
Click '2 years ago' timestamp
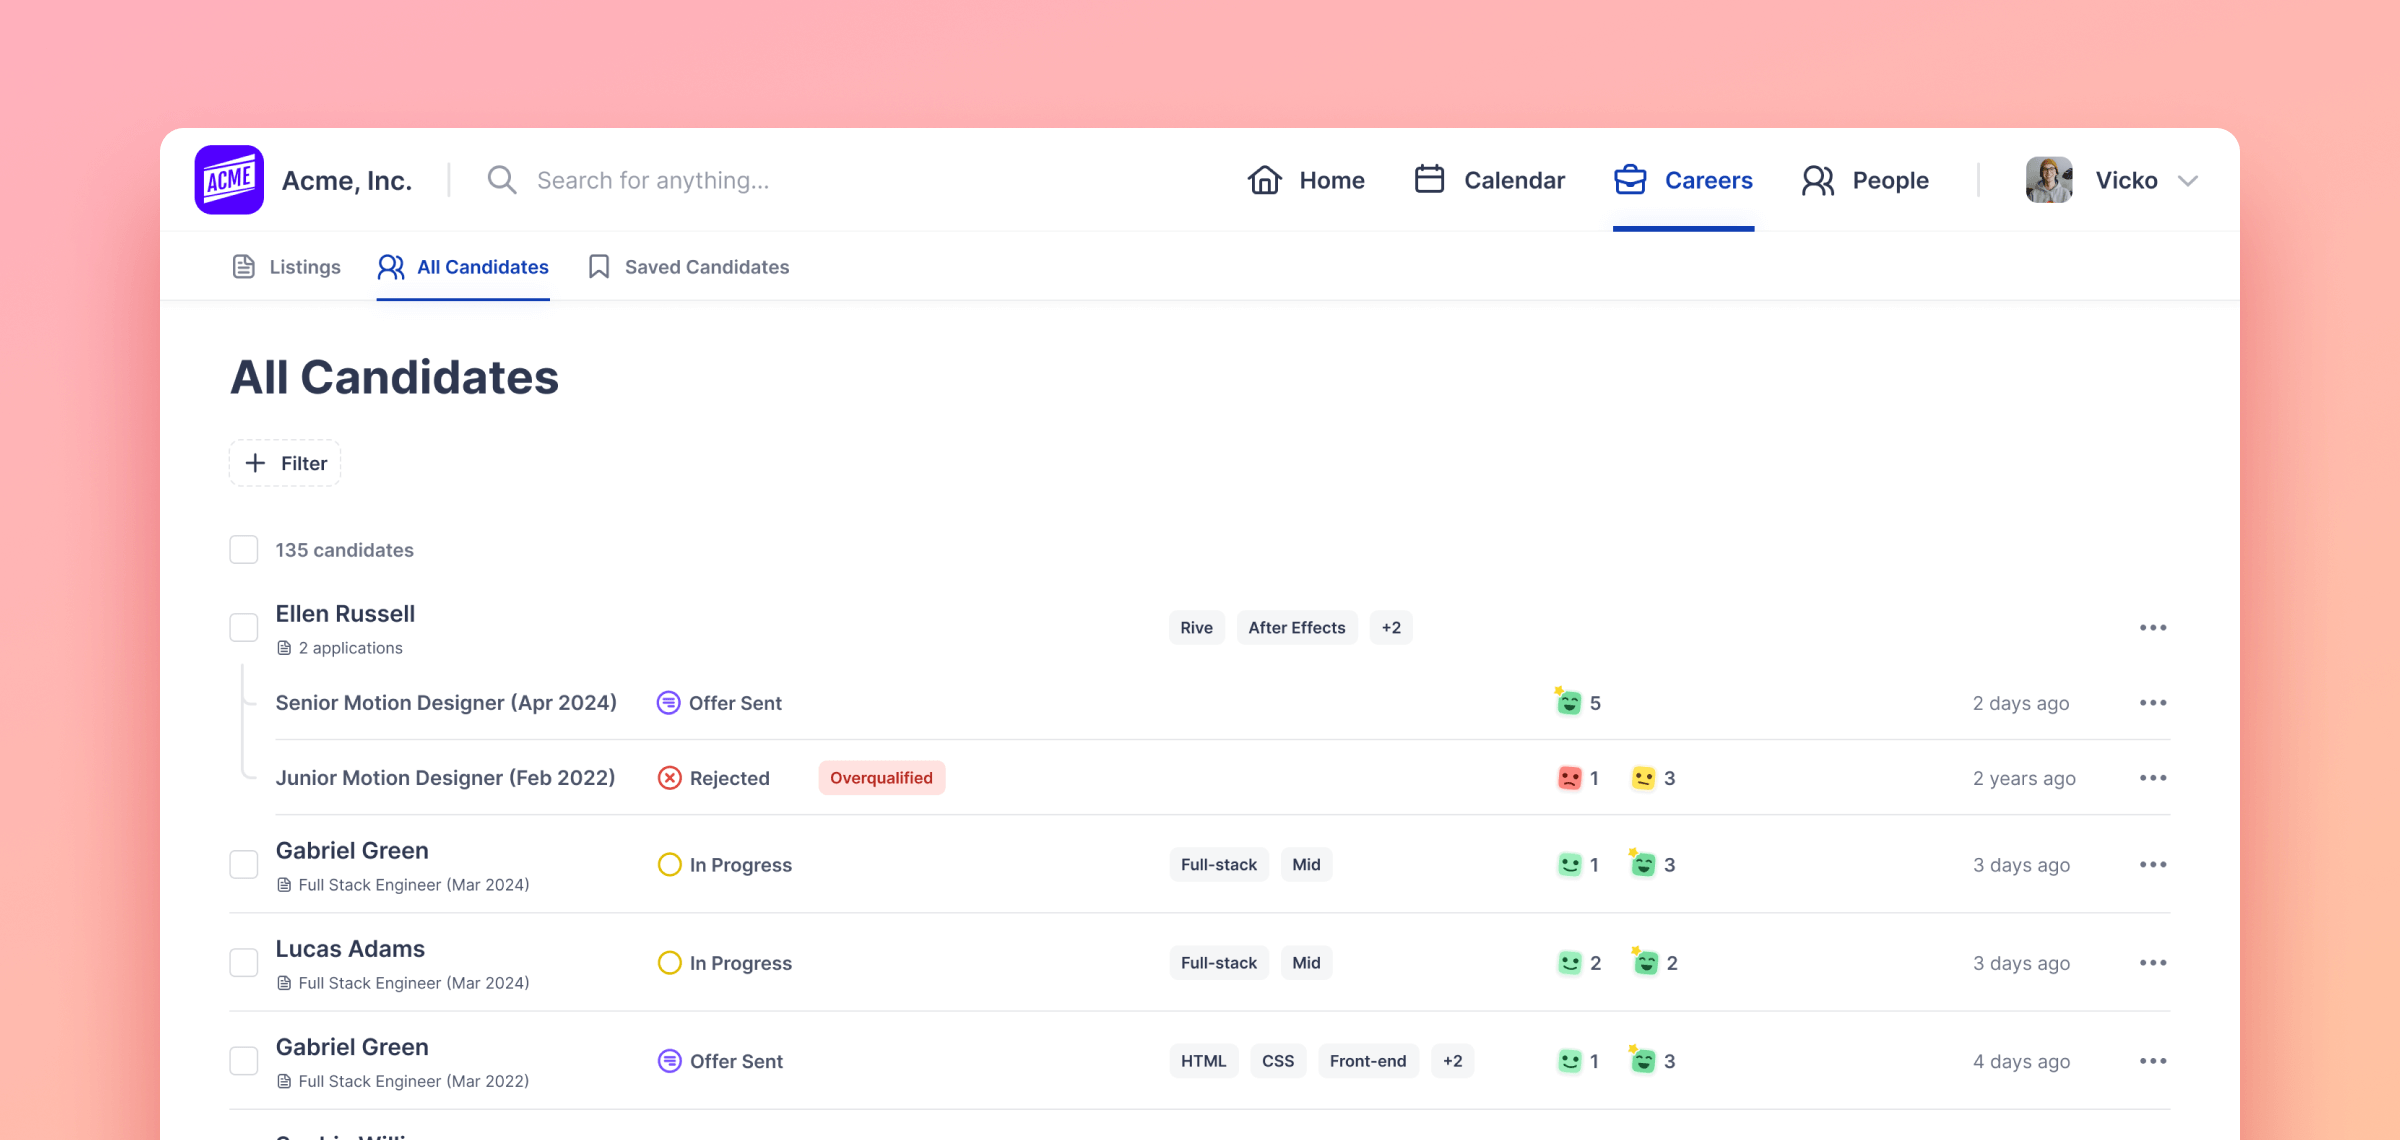tap(2024, 778)
